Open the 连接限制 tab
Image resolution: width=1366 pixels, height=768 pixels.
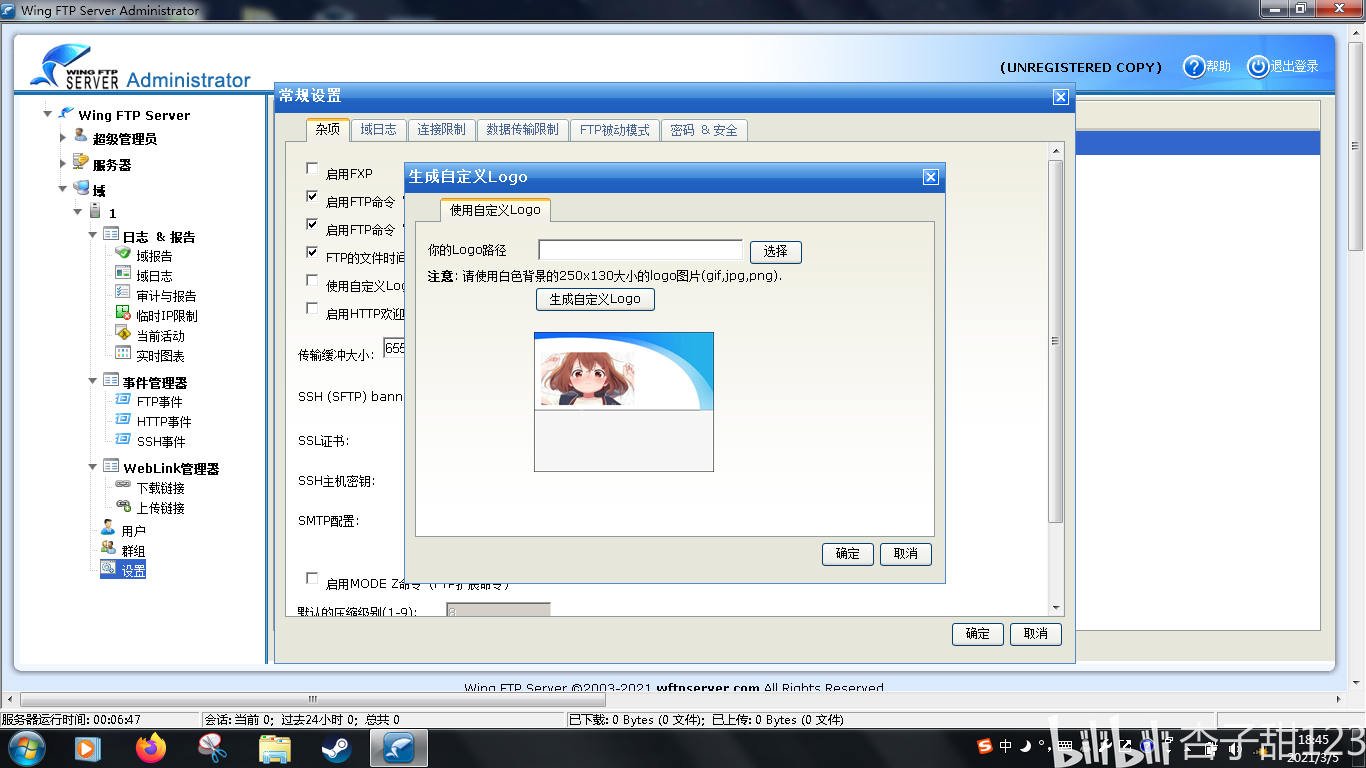(x=442, y=130)
